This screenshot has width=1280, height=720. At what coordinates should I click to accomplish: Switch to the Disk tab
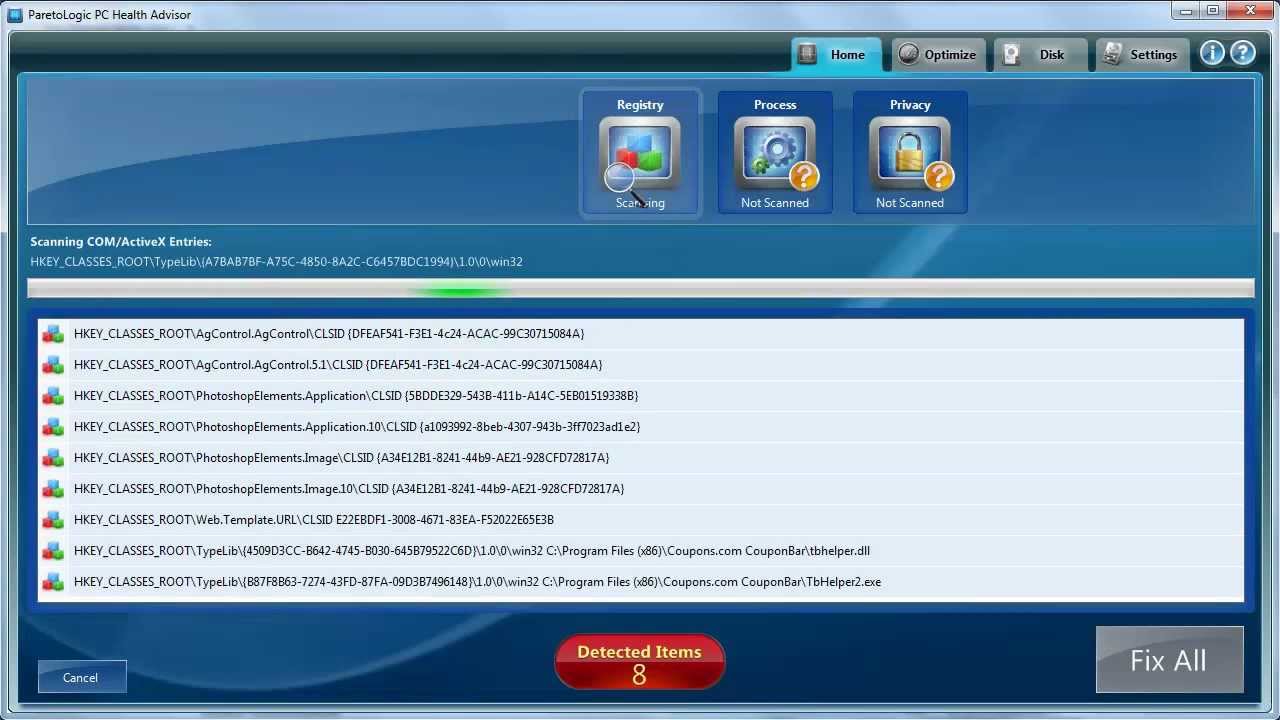click(1040, 55)
